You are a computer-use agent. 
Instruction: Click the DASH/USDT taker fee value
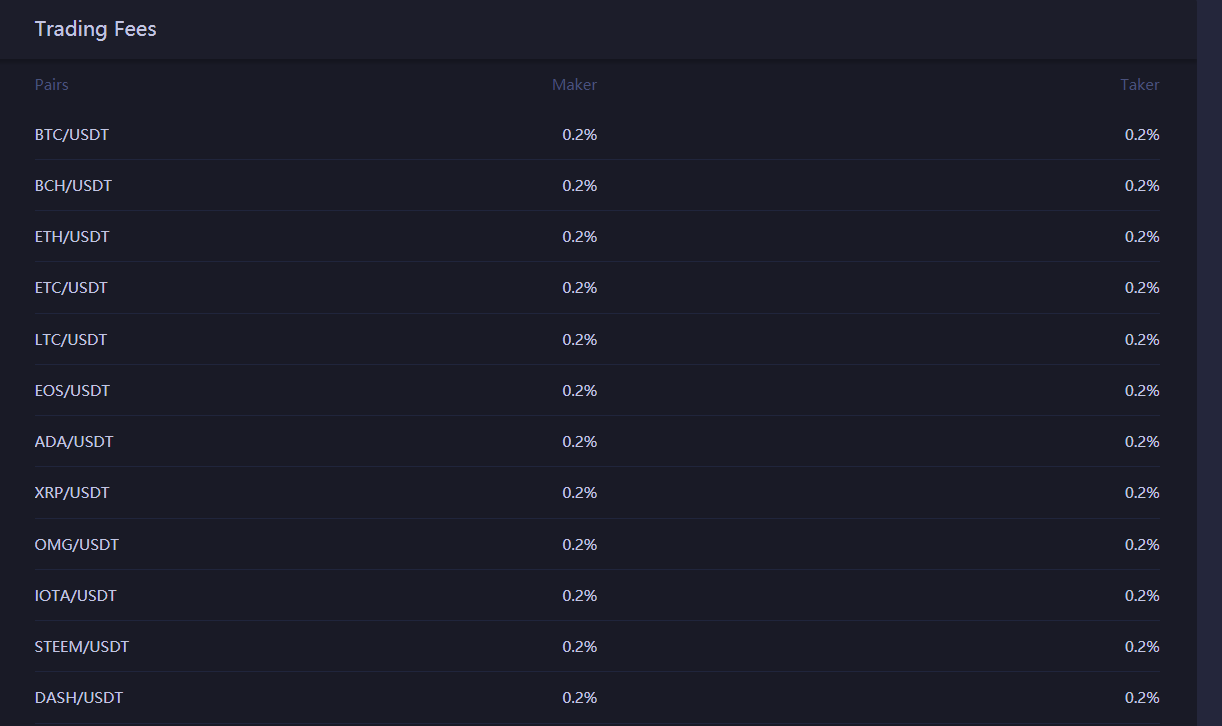click(1143, 698)
